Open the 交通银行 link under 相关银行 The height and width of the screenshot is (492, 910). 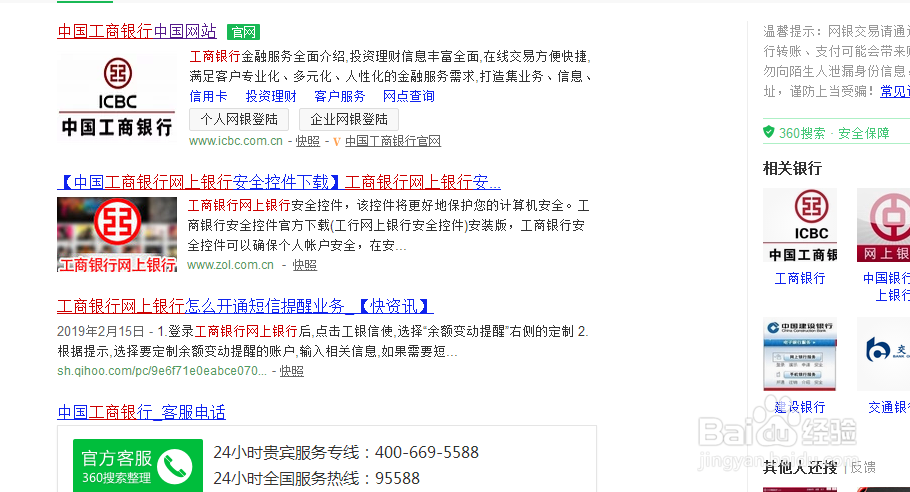(889, 407)
